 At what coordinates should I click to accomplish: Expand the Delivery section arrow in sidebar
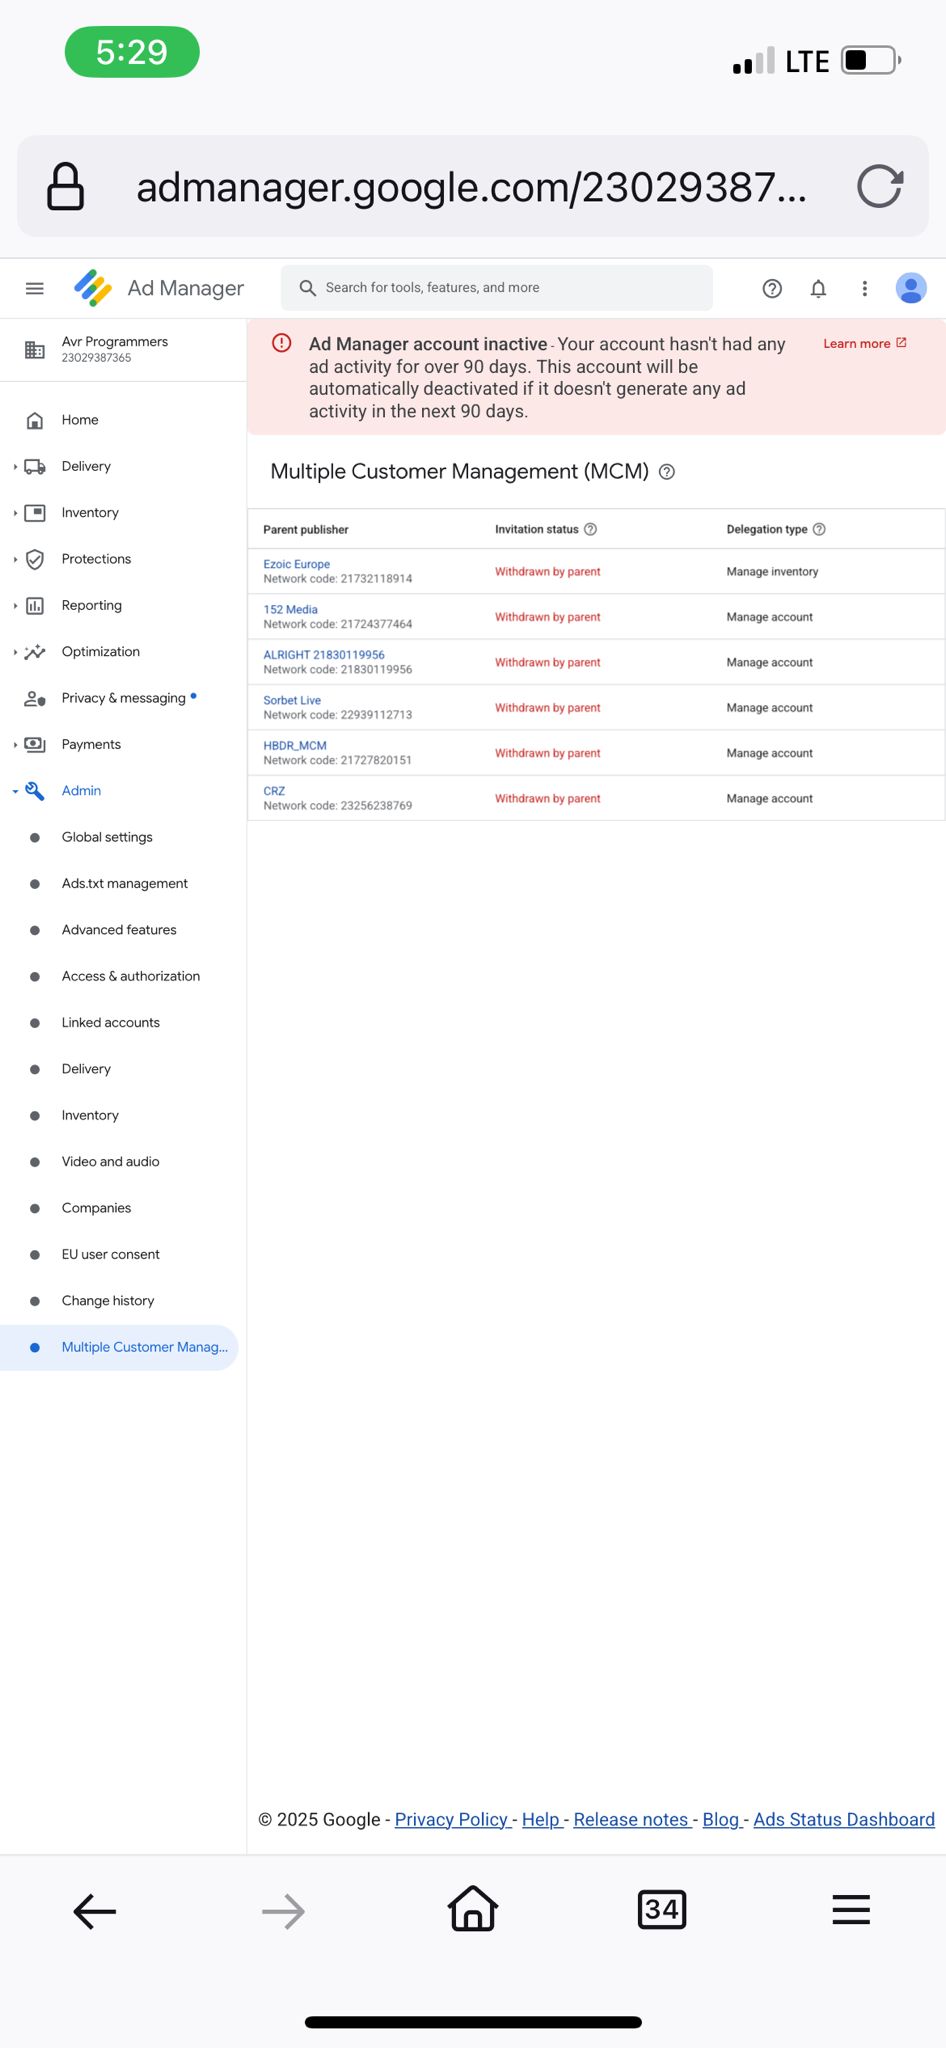(x=16, y=467)
